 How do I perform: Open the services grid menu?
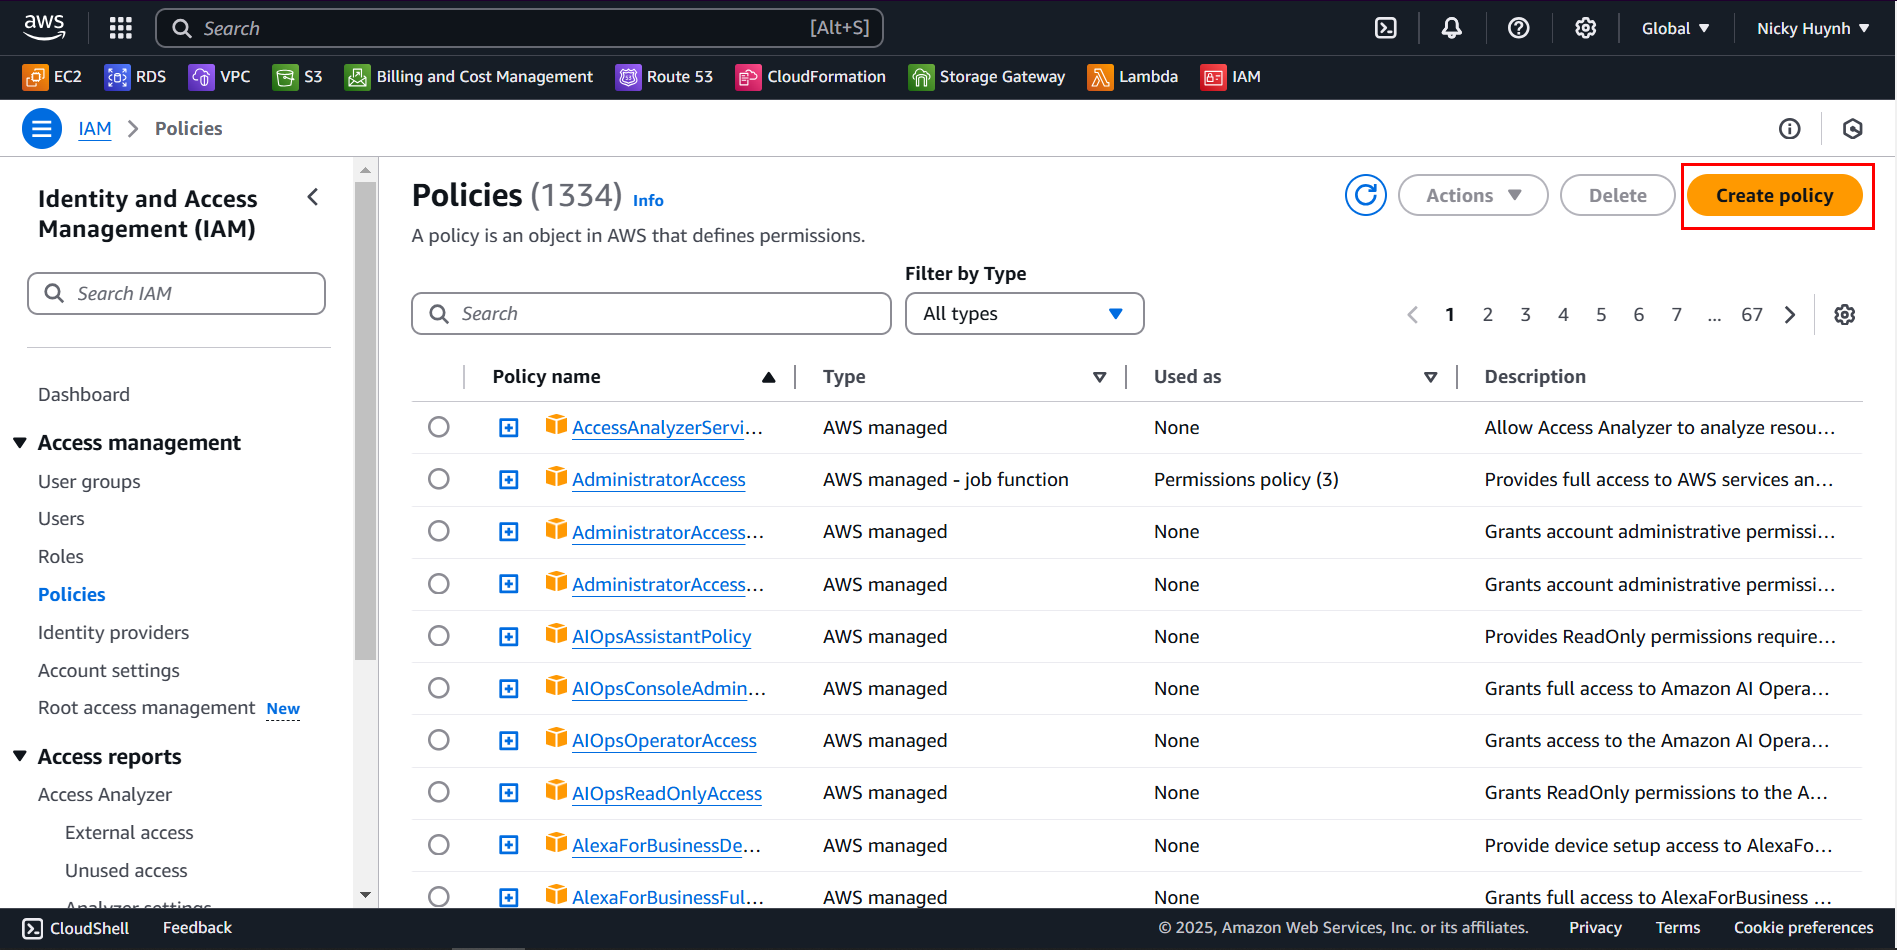(121, 28)
